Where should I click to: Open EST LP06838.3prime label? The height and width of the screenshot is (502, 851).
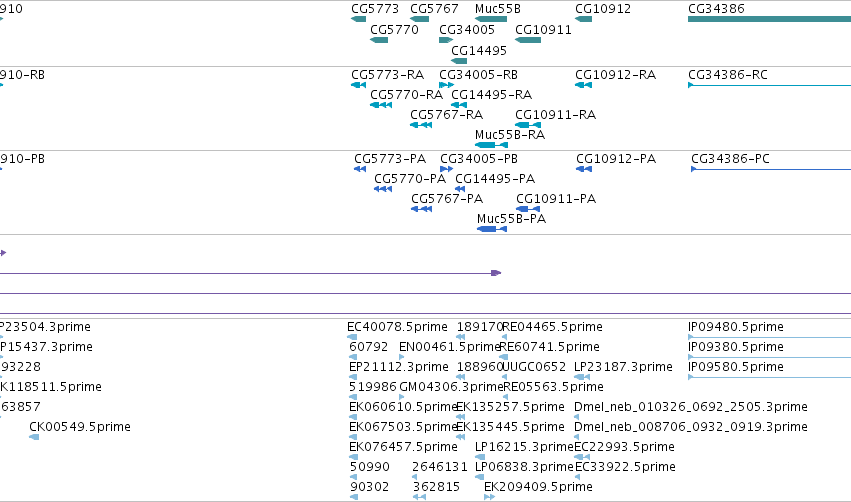pyautogui.click(x=524, y=467)
